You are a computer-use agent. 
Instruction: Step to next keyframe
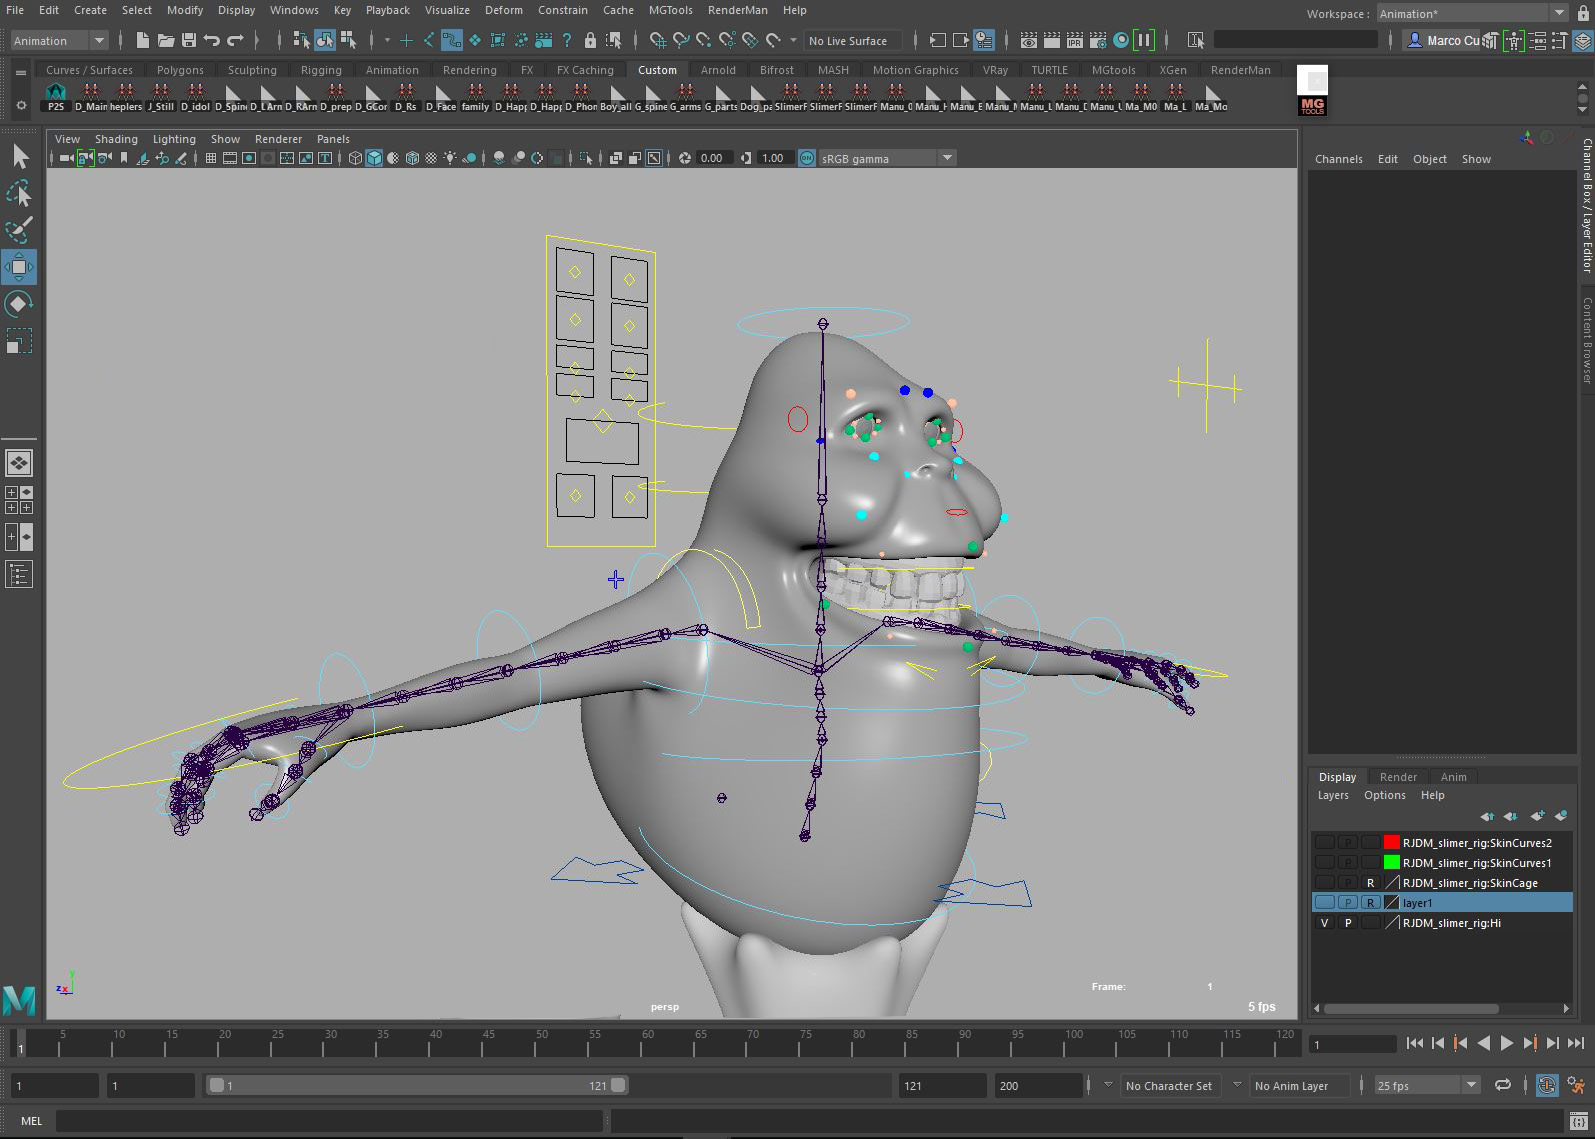click(x=1529, y=1043)
